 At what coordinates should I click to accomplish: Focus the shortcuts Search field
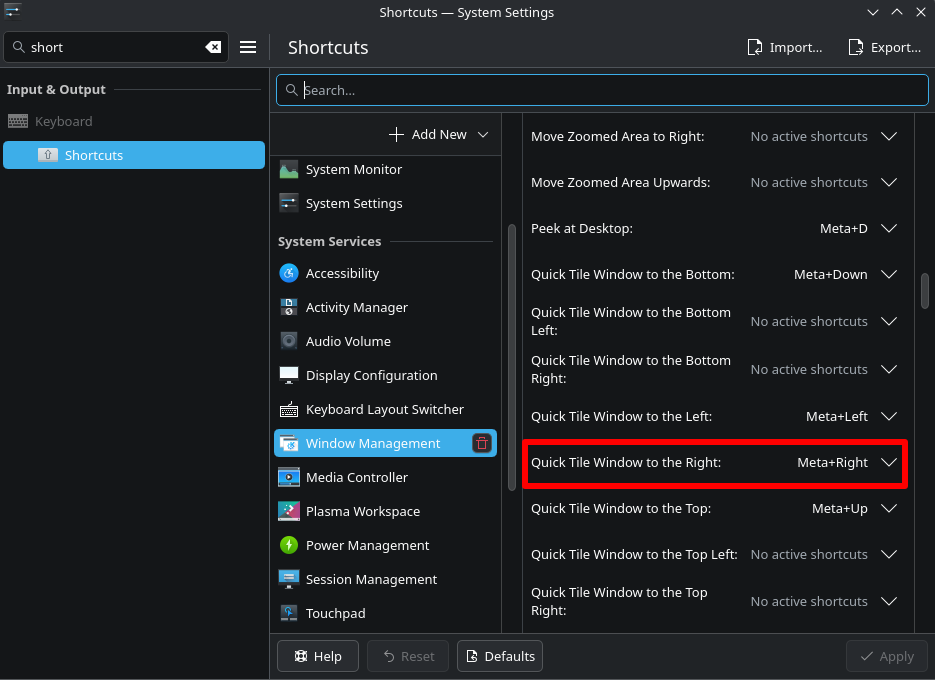pos(600,90)
